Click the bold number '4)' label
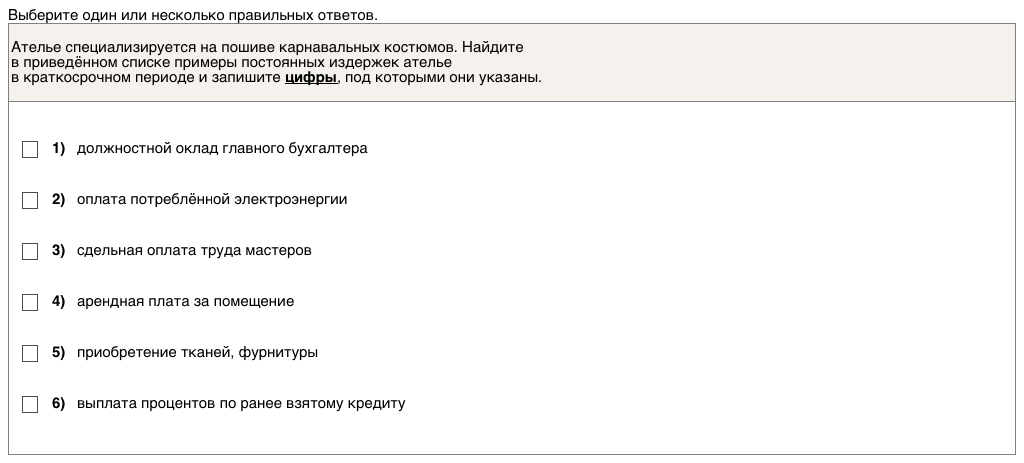This screenshot has width=1024, height=463. pos(58,301)
